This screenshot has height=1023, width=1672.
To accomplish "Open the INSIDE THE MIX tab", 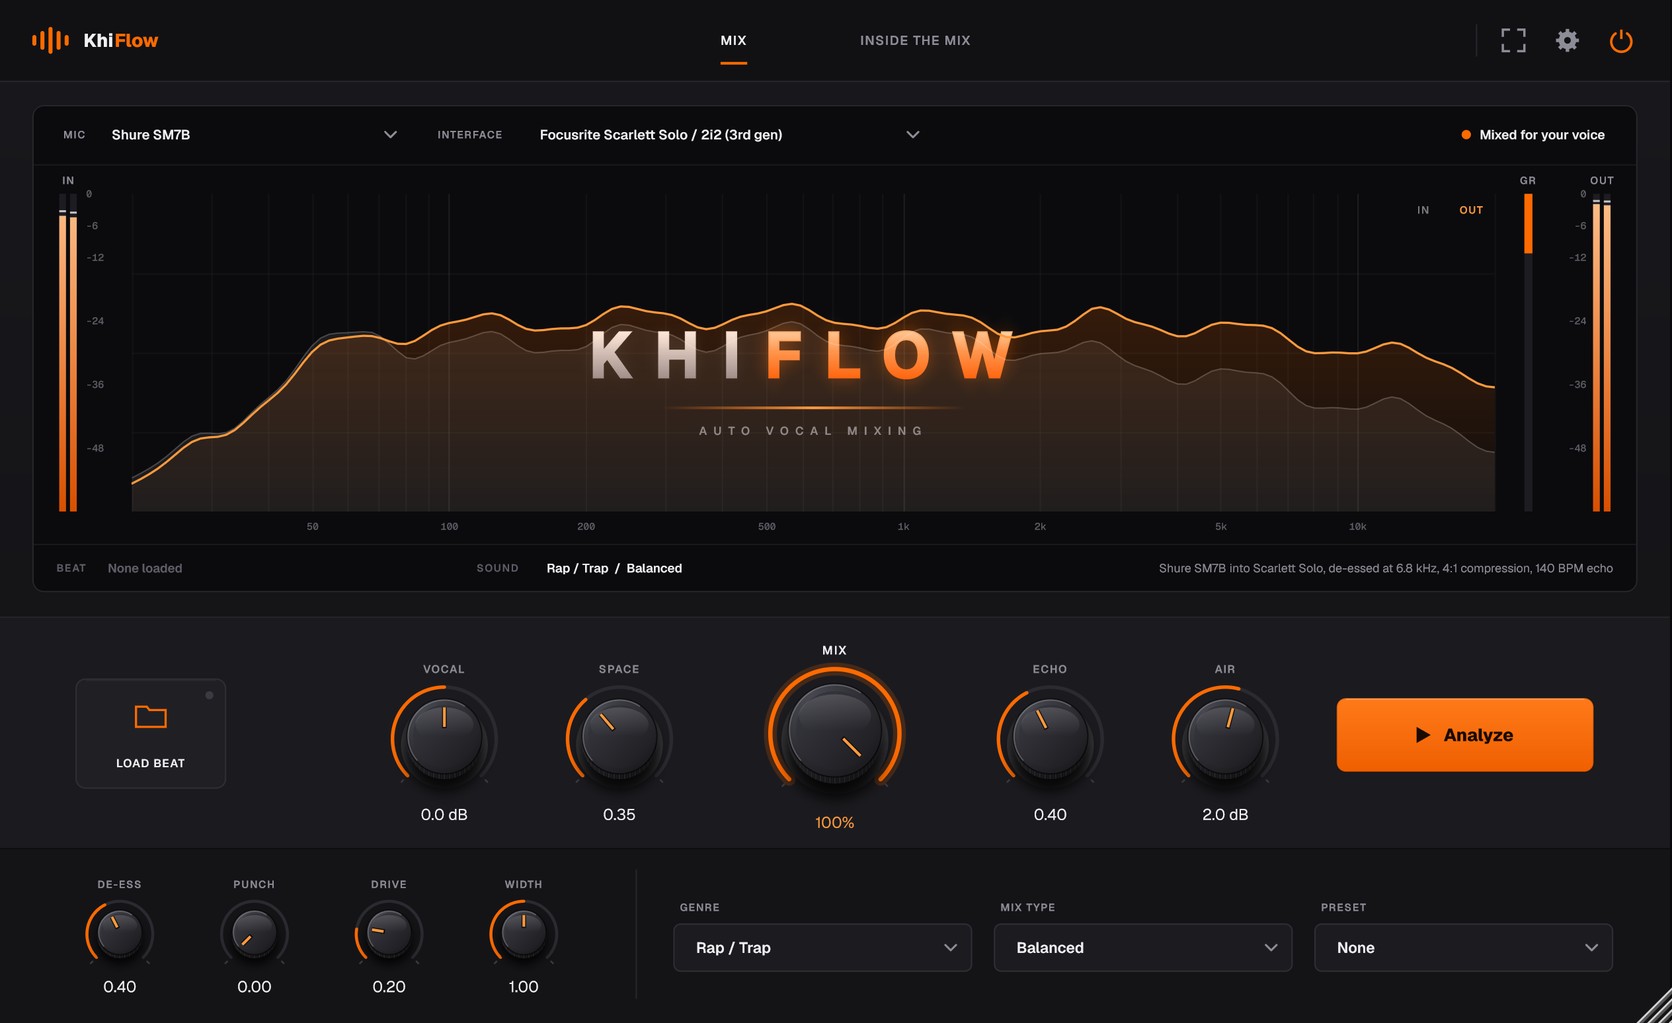I will point(915,41).
